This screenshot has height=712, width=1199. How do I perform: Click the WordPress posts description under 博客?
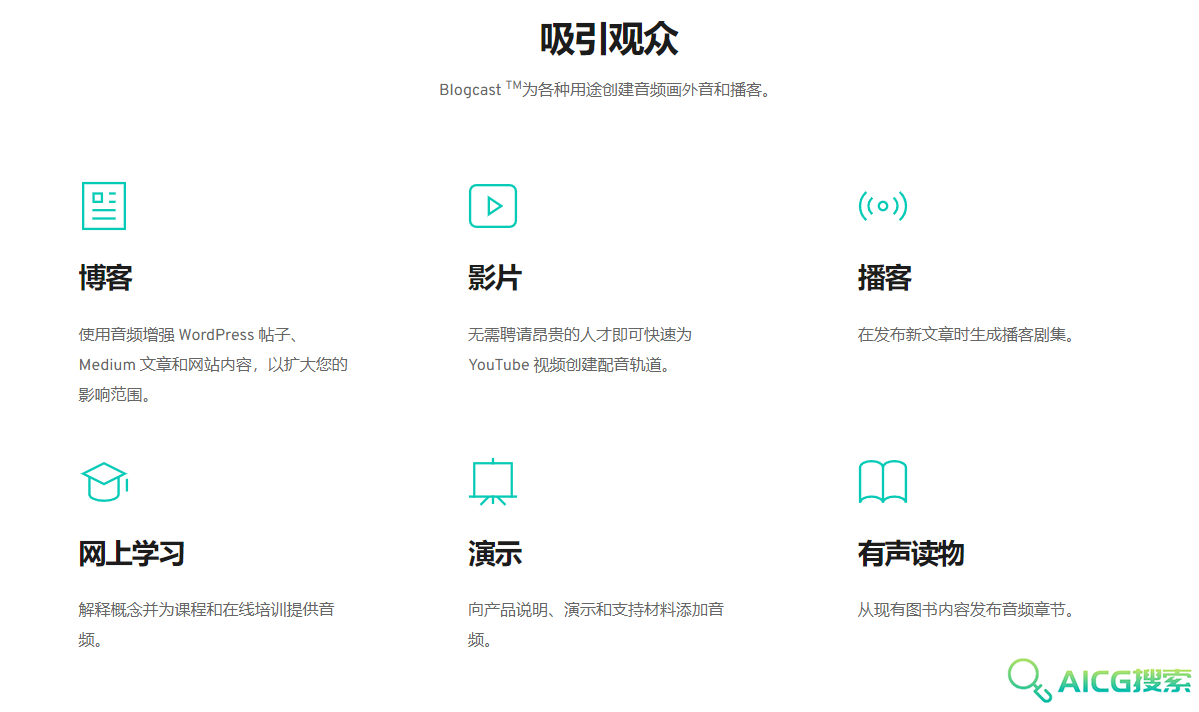213,365
